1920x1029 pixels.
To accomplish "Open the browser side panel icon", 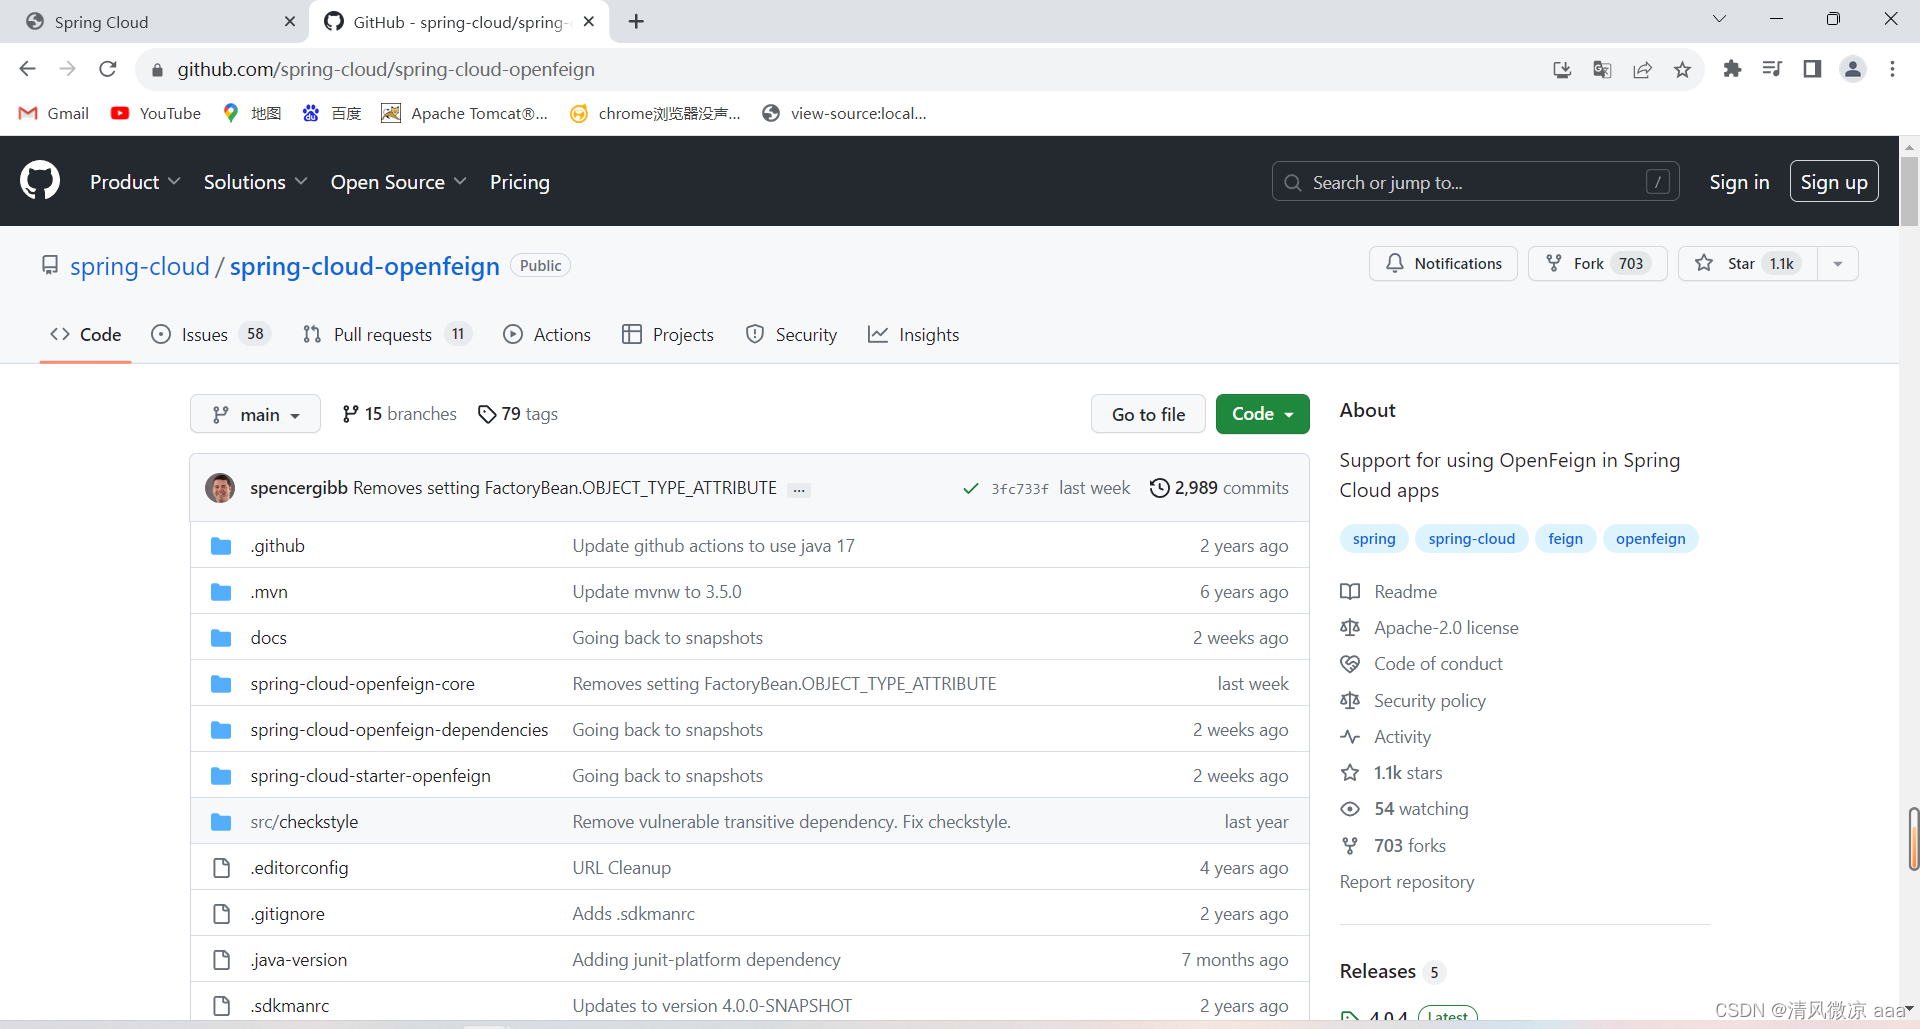I will click(x=1812, y=69).
